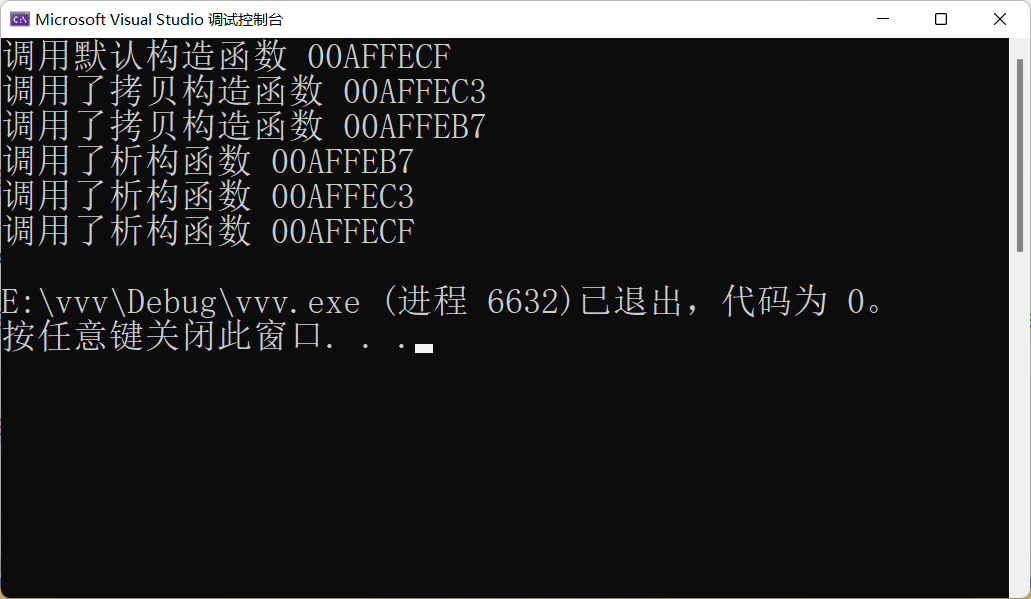Click address 00AFFEC3 on first 拷贝构造函数 line
This screenshot has width=1031, height=599.
[x=414, y=91]
